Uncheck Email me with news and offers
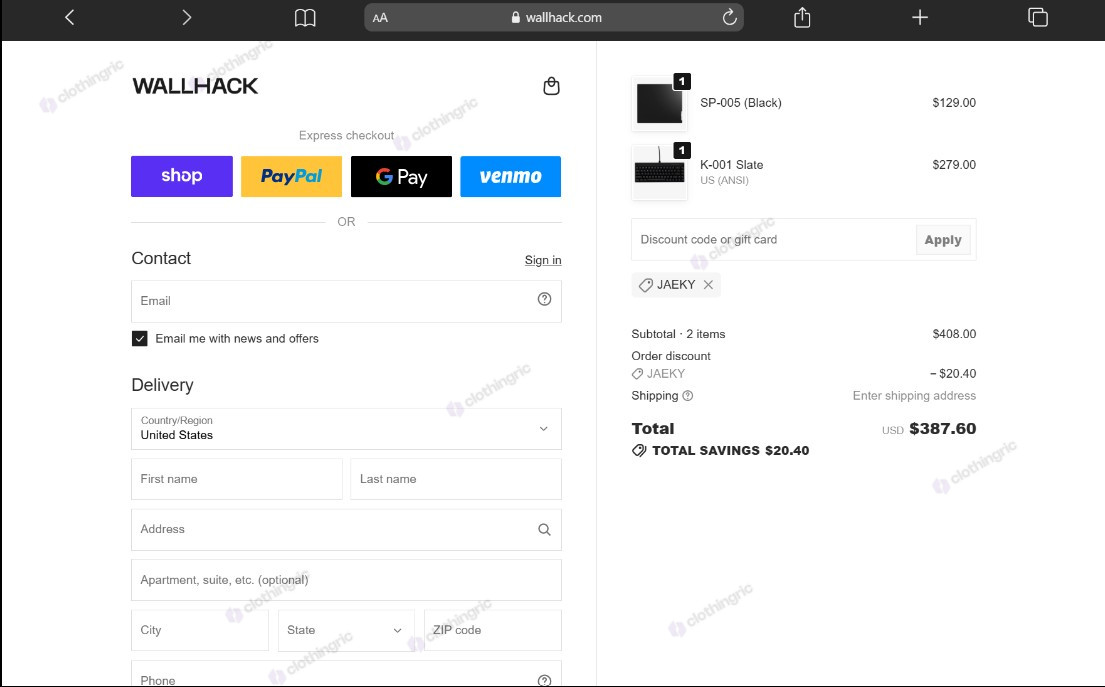The height and width of the screenshot is (687, 1105). pos(140,338)
